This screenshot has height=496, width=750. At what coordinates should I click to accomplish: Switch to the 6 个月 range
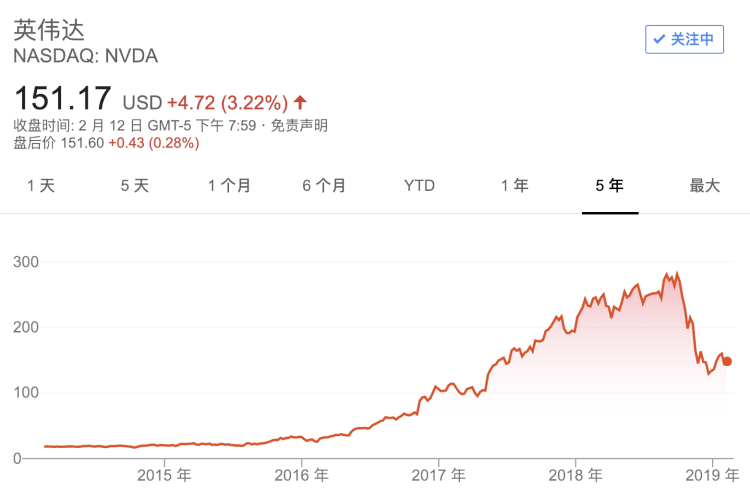coord(324,186)
